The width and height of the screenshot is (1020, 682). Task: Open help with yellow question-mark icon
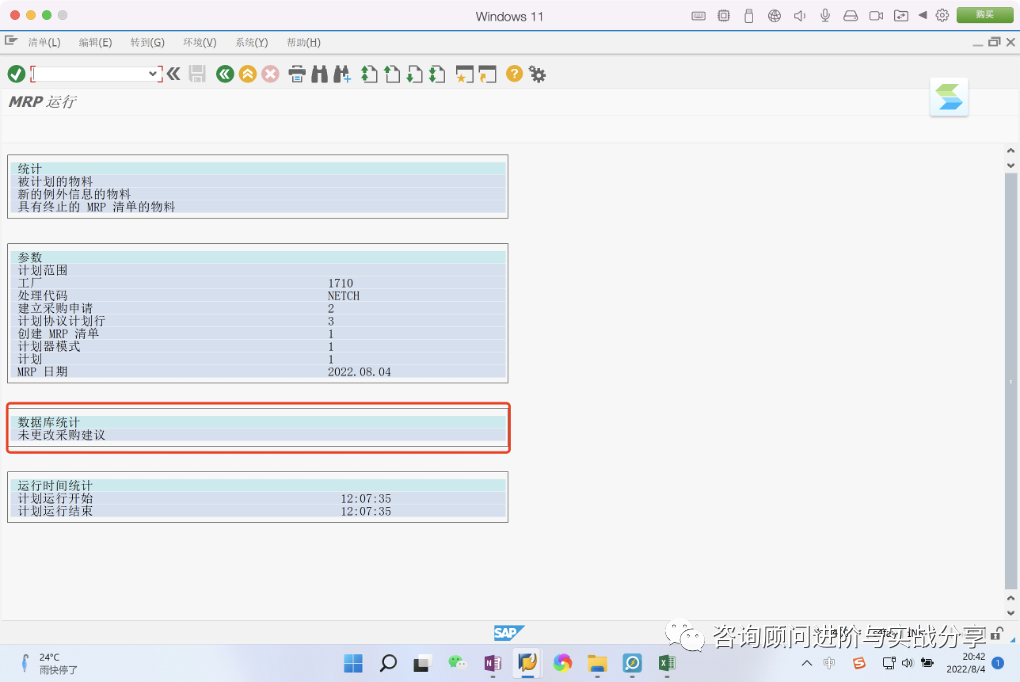514,74
